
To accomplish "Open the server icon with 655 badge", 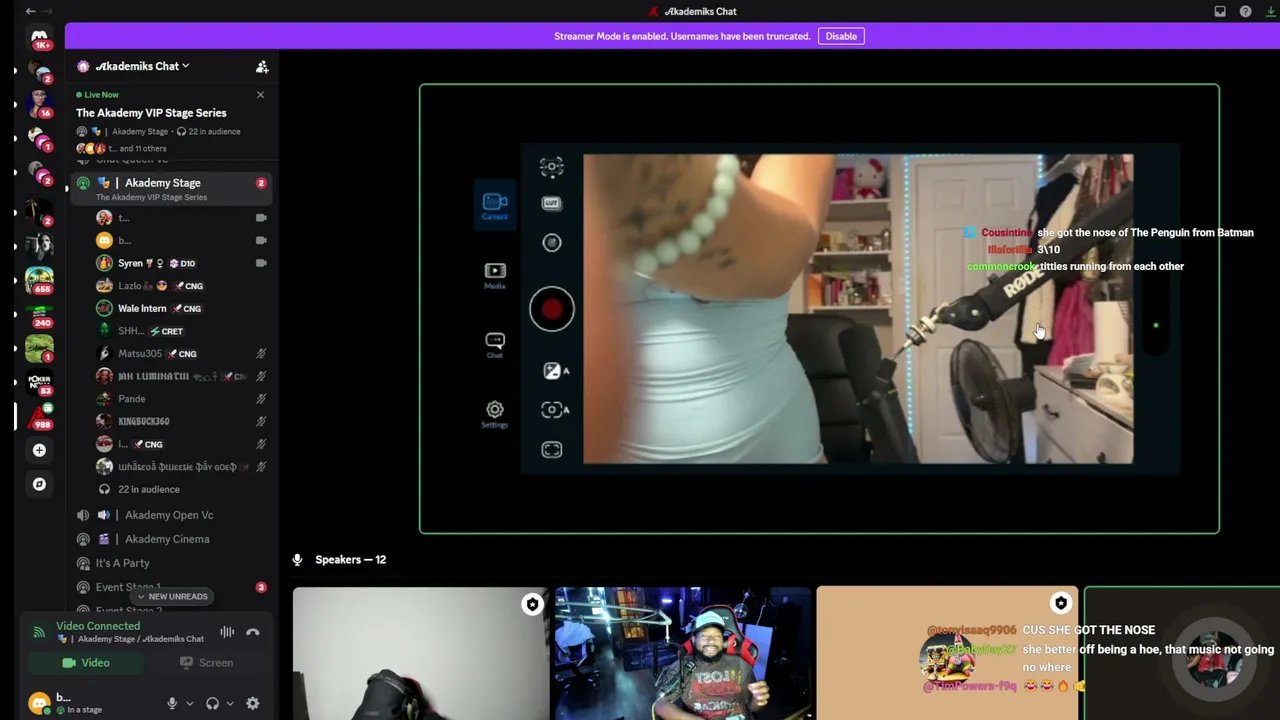I will click(39, 279).
